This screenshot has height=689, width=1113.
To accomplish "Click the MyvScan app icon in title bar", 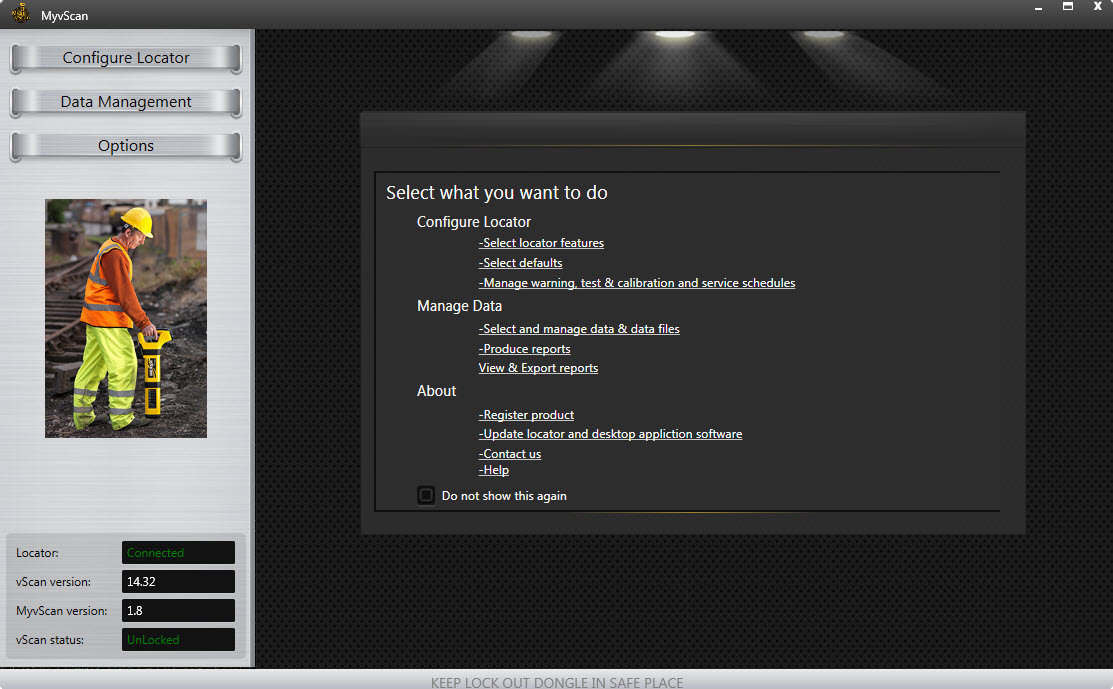I will pos(21,13).
